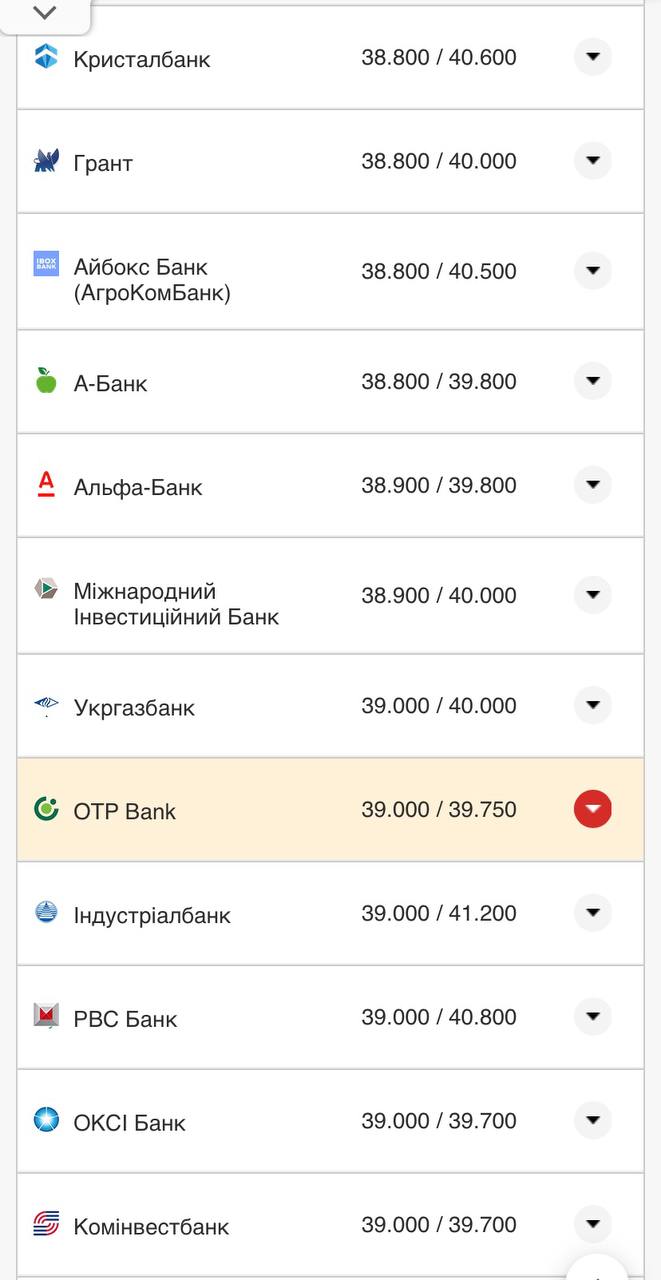The width and height of the screenshot is (661, 1280).
Task: Select the green OTP Bank logo
Action: (x=44, y=805)
